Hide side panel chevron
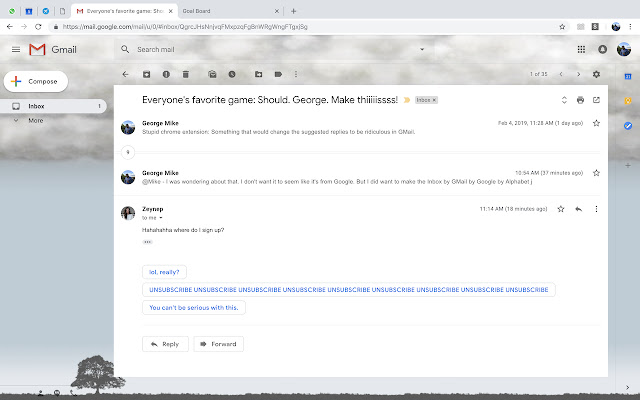The image size is (640, 400). pyautogui.click(x=627, y=387)
